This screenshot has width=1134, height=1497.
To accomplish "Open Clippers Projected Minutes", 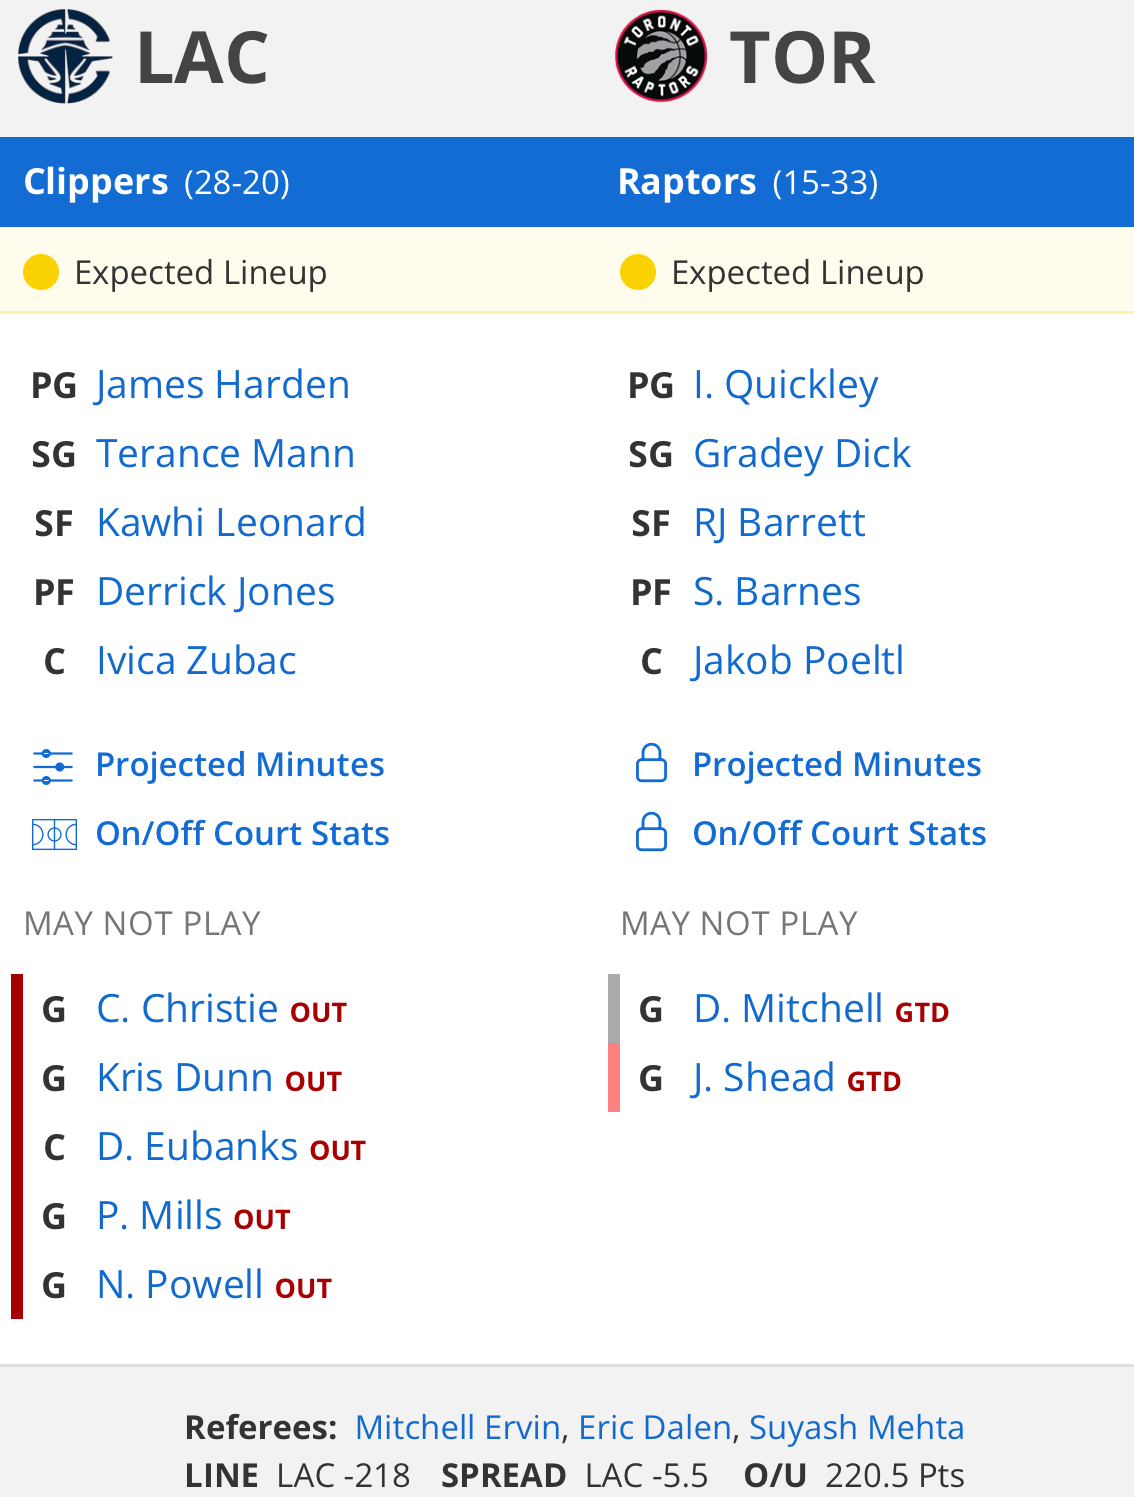I will (240, 765).
